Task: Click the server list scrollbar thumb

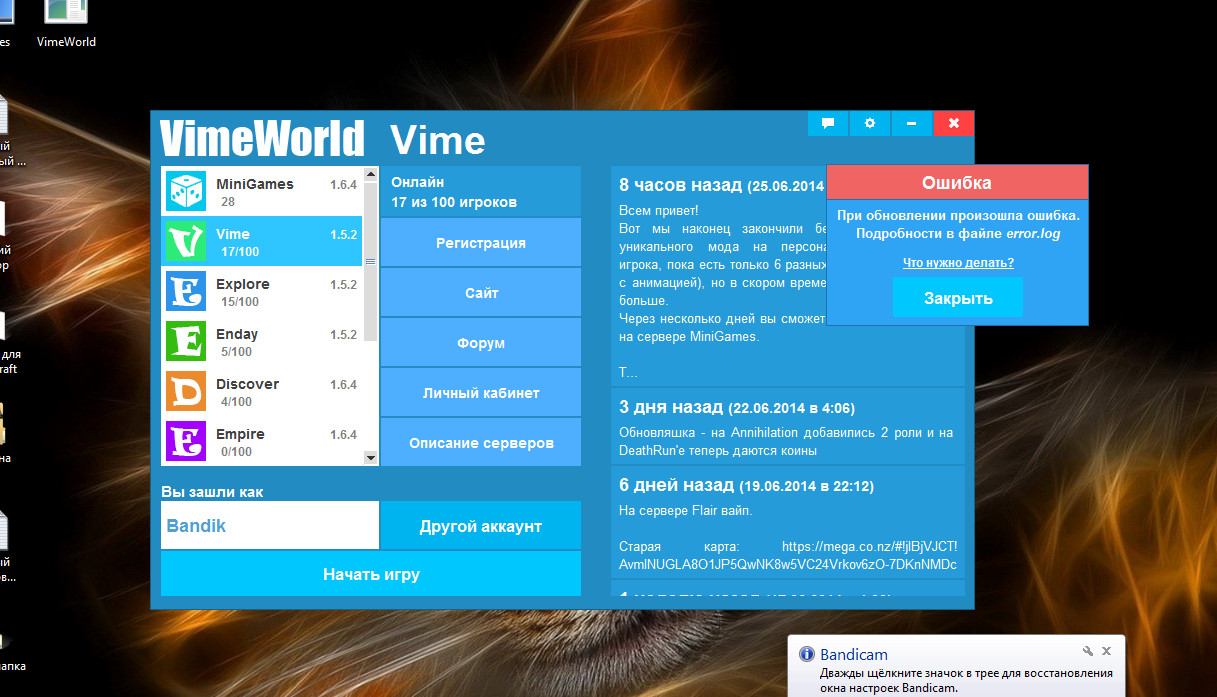Action: click(x=371, y=261)
